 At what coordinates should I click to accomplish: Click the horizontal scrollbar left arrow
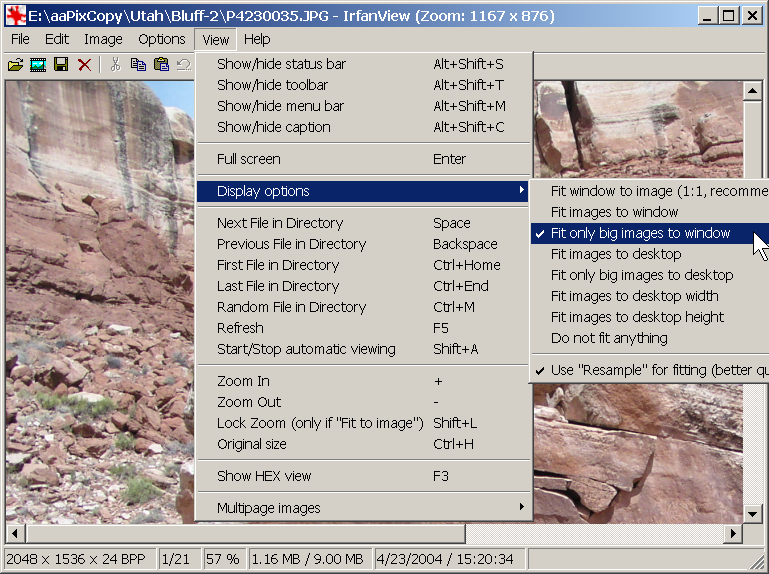(x=14, y=533)
